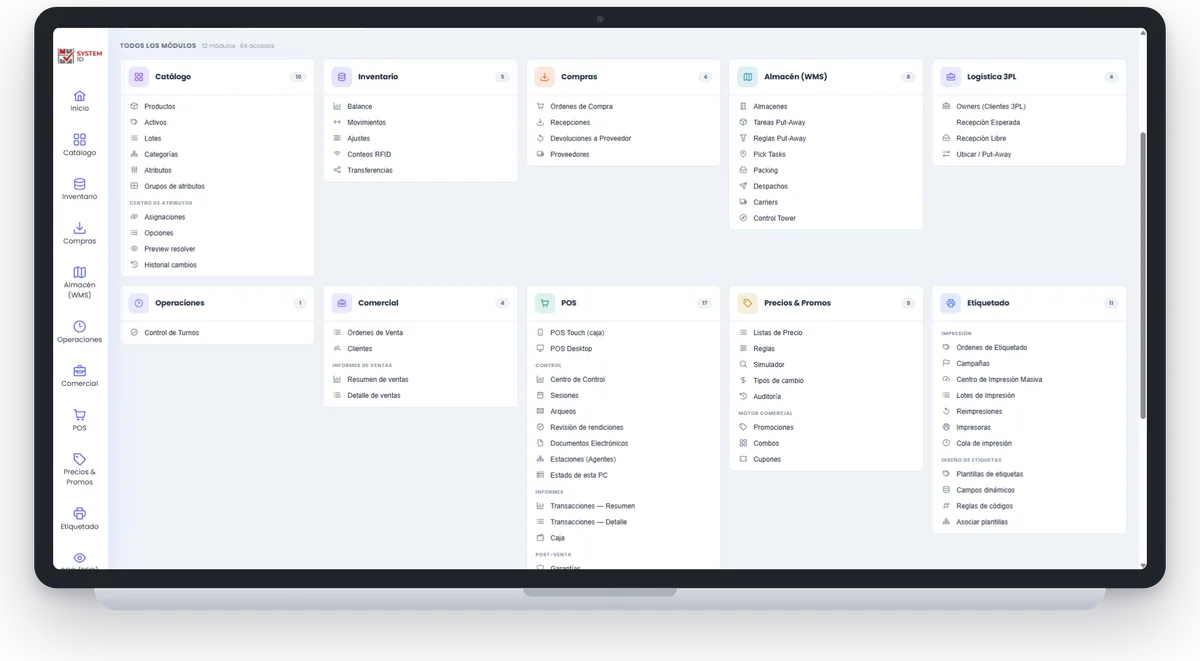This screenshot has height=661, width=1200.
Task: Open Inventario in the left sidebar
Action: (x=79, y=189)
